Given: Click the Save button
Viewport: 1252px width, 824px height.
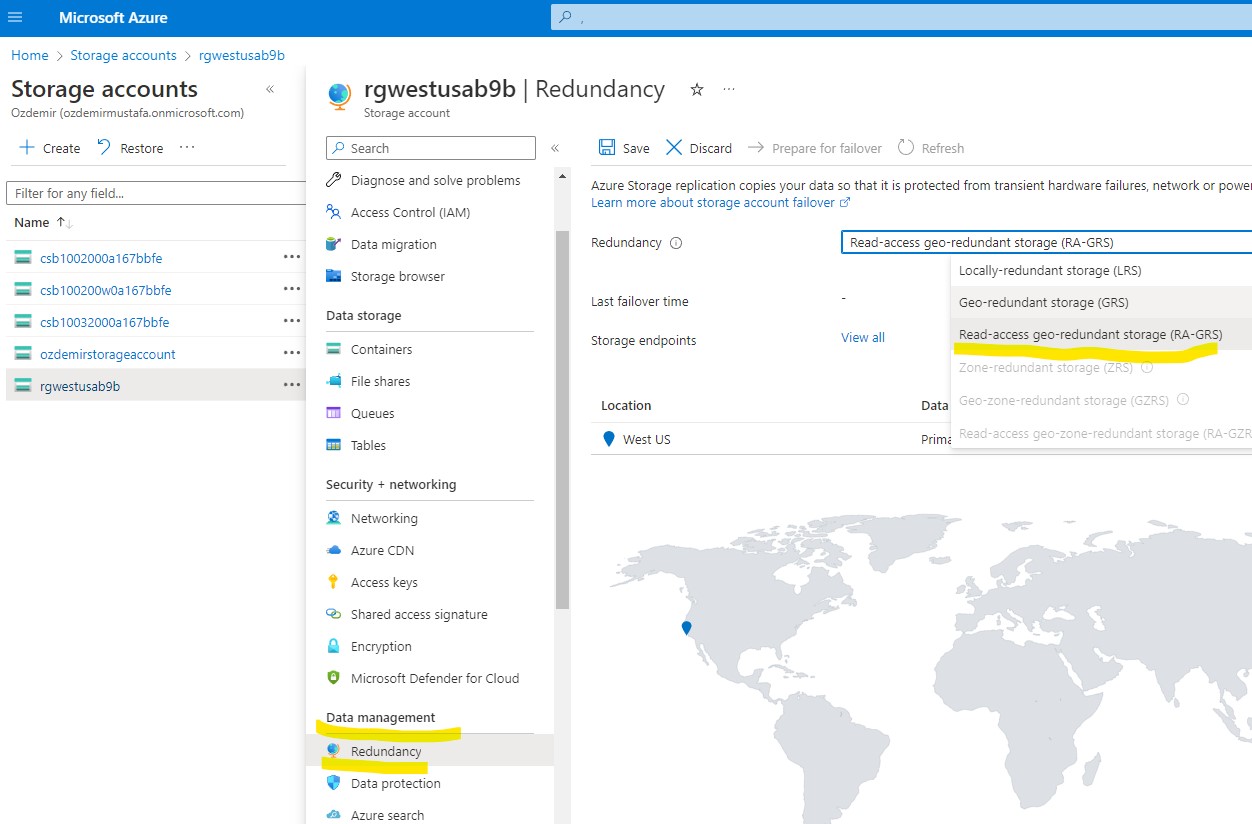Looking at the screenshot, I should coord(622,147).
